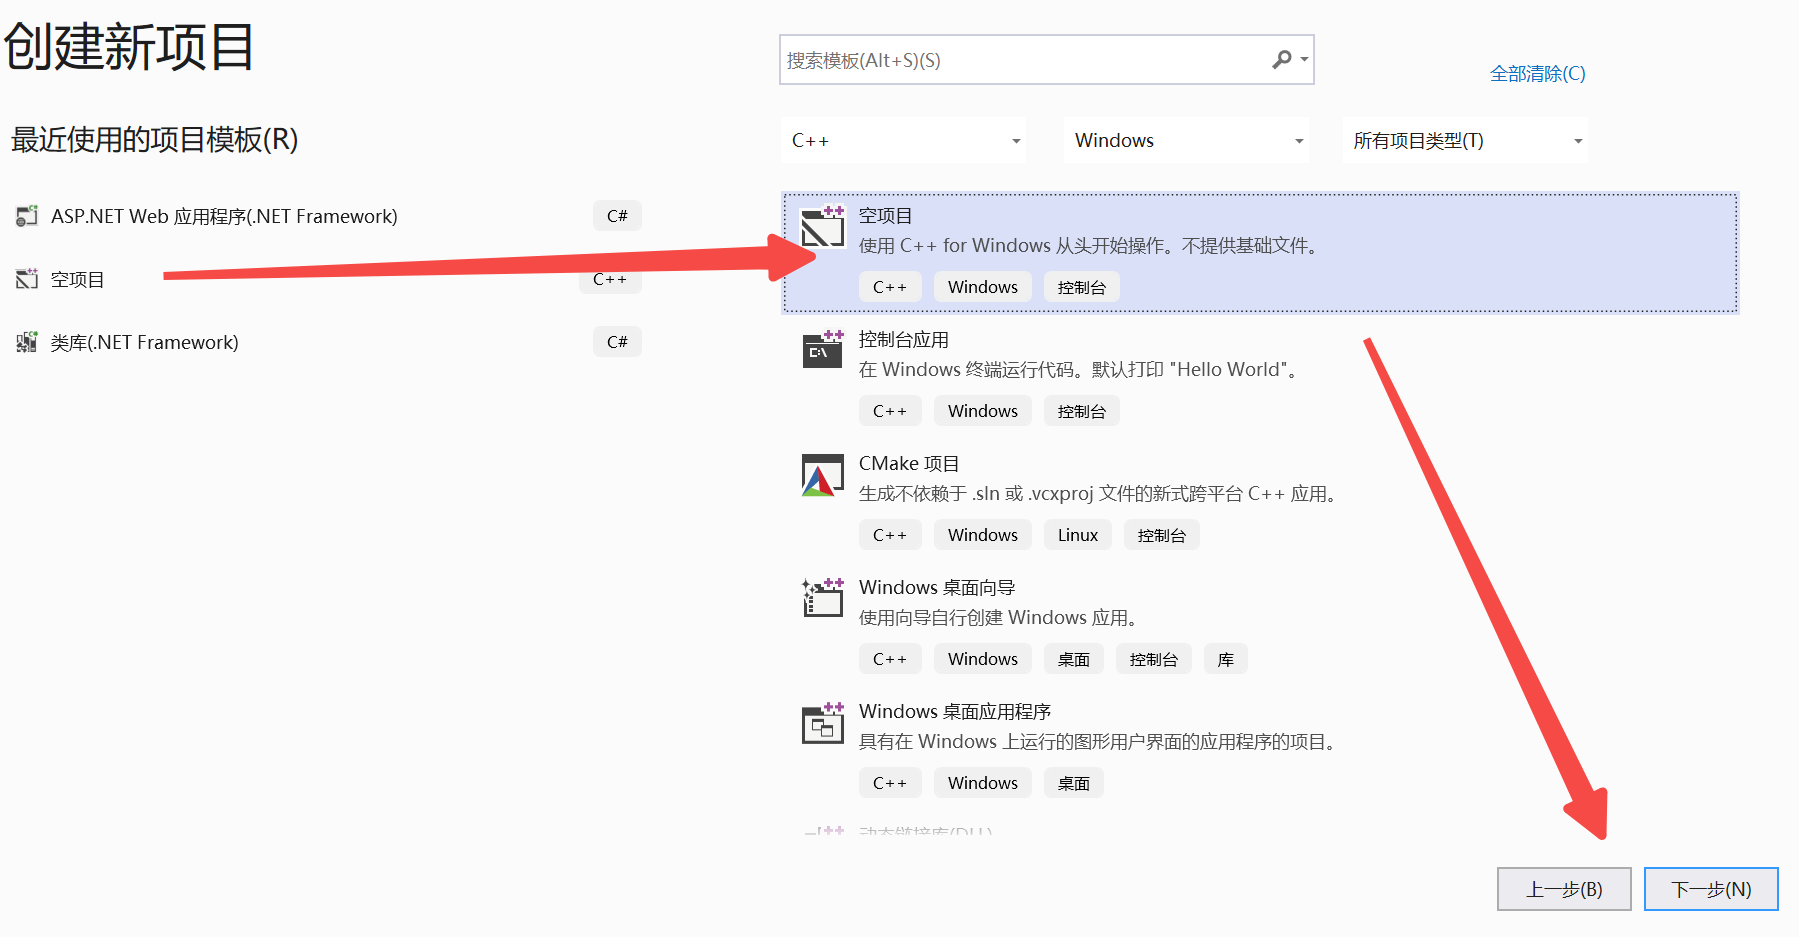Go back with the 上一步(B) button
This screenshot has width=1799, height=937.
pos(1564,889)
